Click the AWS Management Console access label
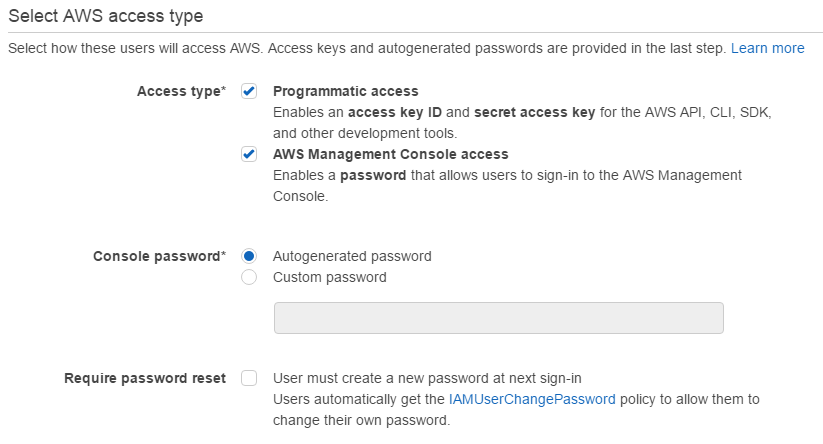Viewport: 823px width, 444px height. [x=391, y=154]
